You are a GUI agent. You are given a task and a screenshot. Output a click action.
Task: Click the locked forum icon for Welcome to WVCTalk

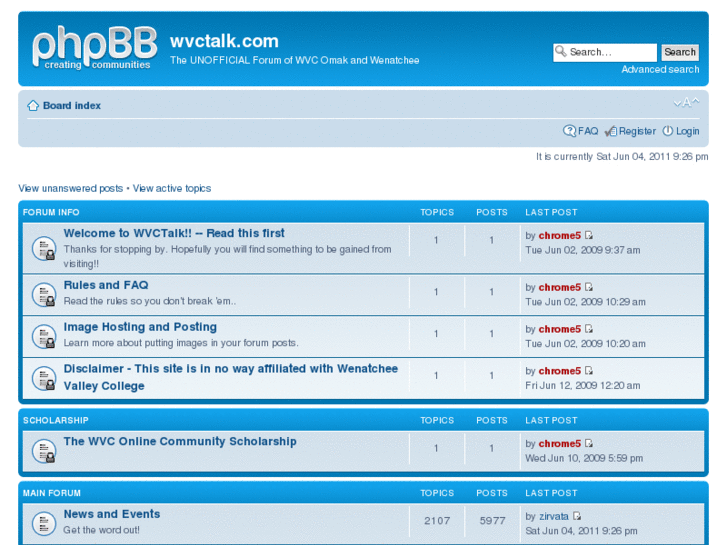44,249
